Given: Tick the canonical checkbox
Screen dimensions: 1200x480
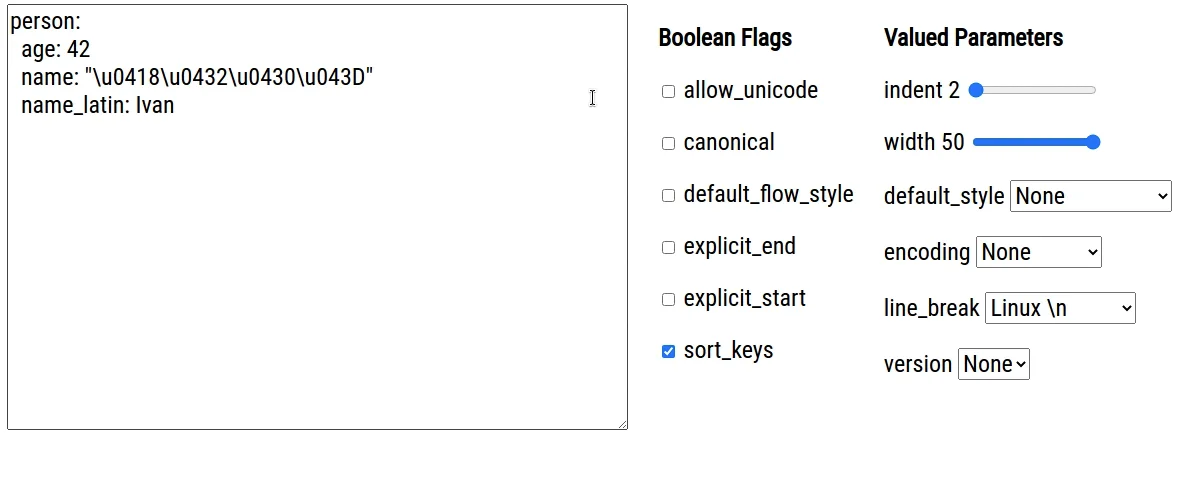Looking at the screenshot, I should (x=668, y=144).
